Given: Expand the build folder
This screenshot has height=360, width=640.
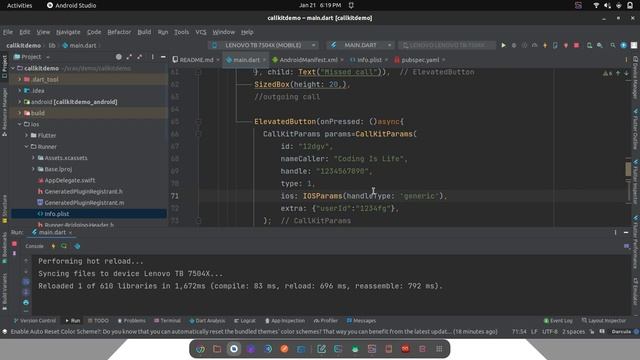Looking at the screenshot, I should [x=20, y=113].
